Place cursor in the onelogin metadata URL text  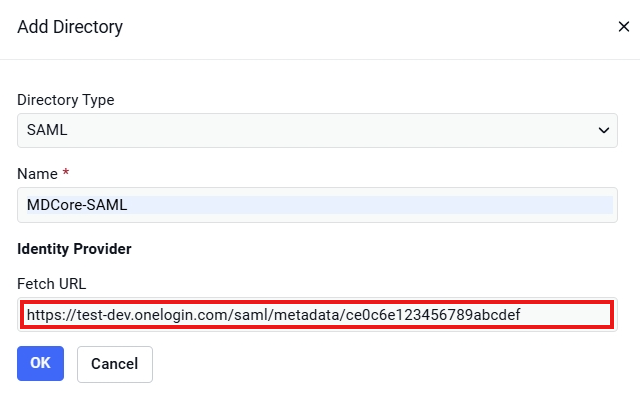[273, 315]
